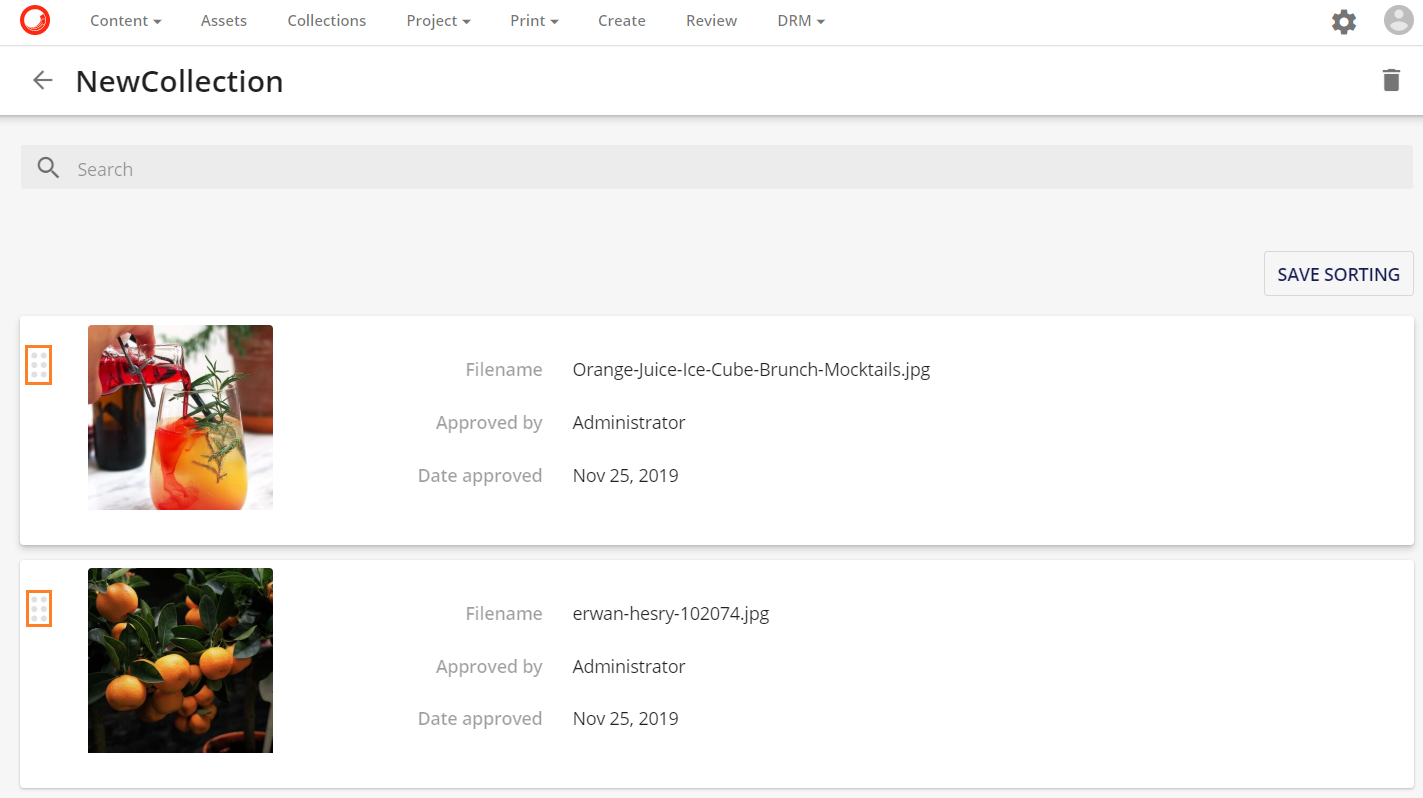The width and height of the screenshot is (1423, 798).
Task: Click the back arrow next to NewCollection
Action: pos(42,80)
